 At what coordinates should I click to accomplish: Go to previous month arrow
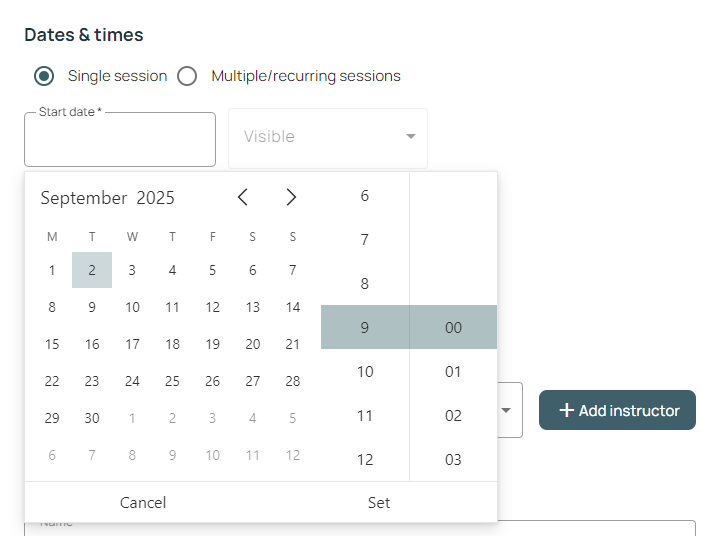tap(243, 197)
